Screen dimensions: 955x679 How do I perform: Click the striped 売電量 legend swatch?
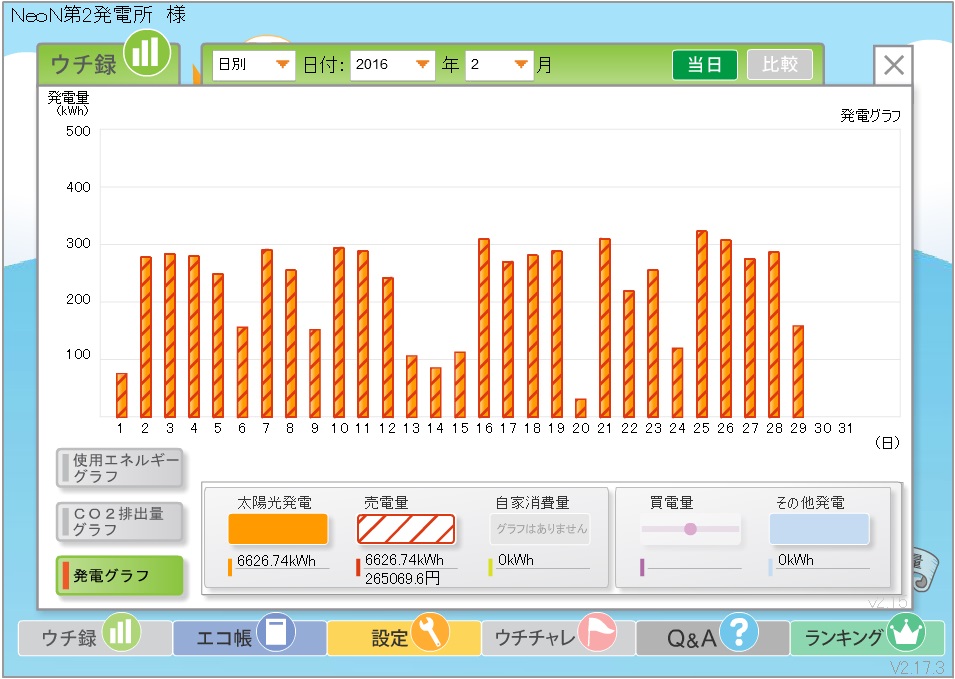[x=406, y=529]
